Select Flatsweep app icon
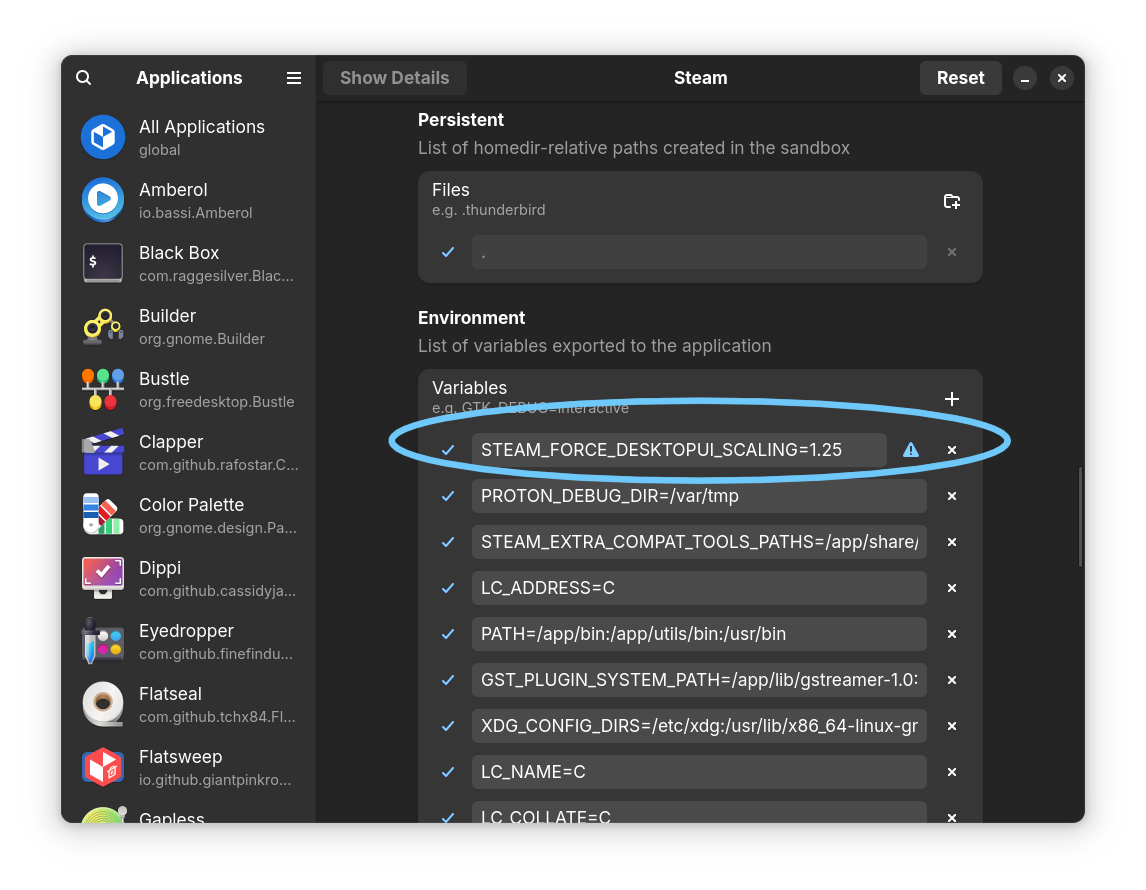The width and height of the screenshot is (1146, 890). (103, 767)
